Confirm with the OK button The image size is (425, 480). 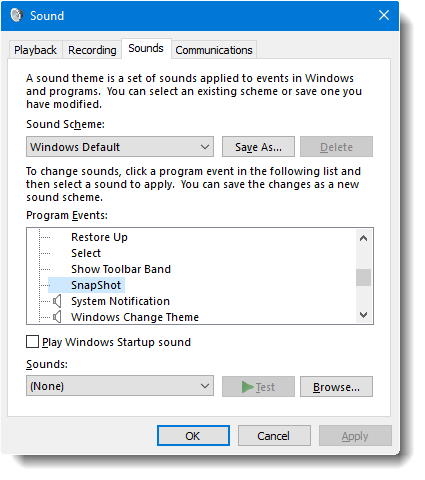[193, 435]
